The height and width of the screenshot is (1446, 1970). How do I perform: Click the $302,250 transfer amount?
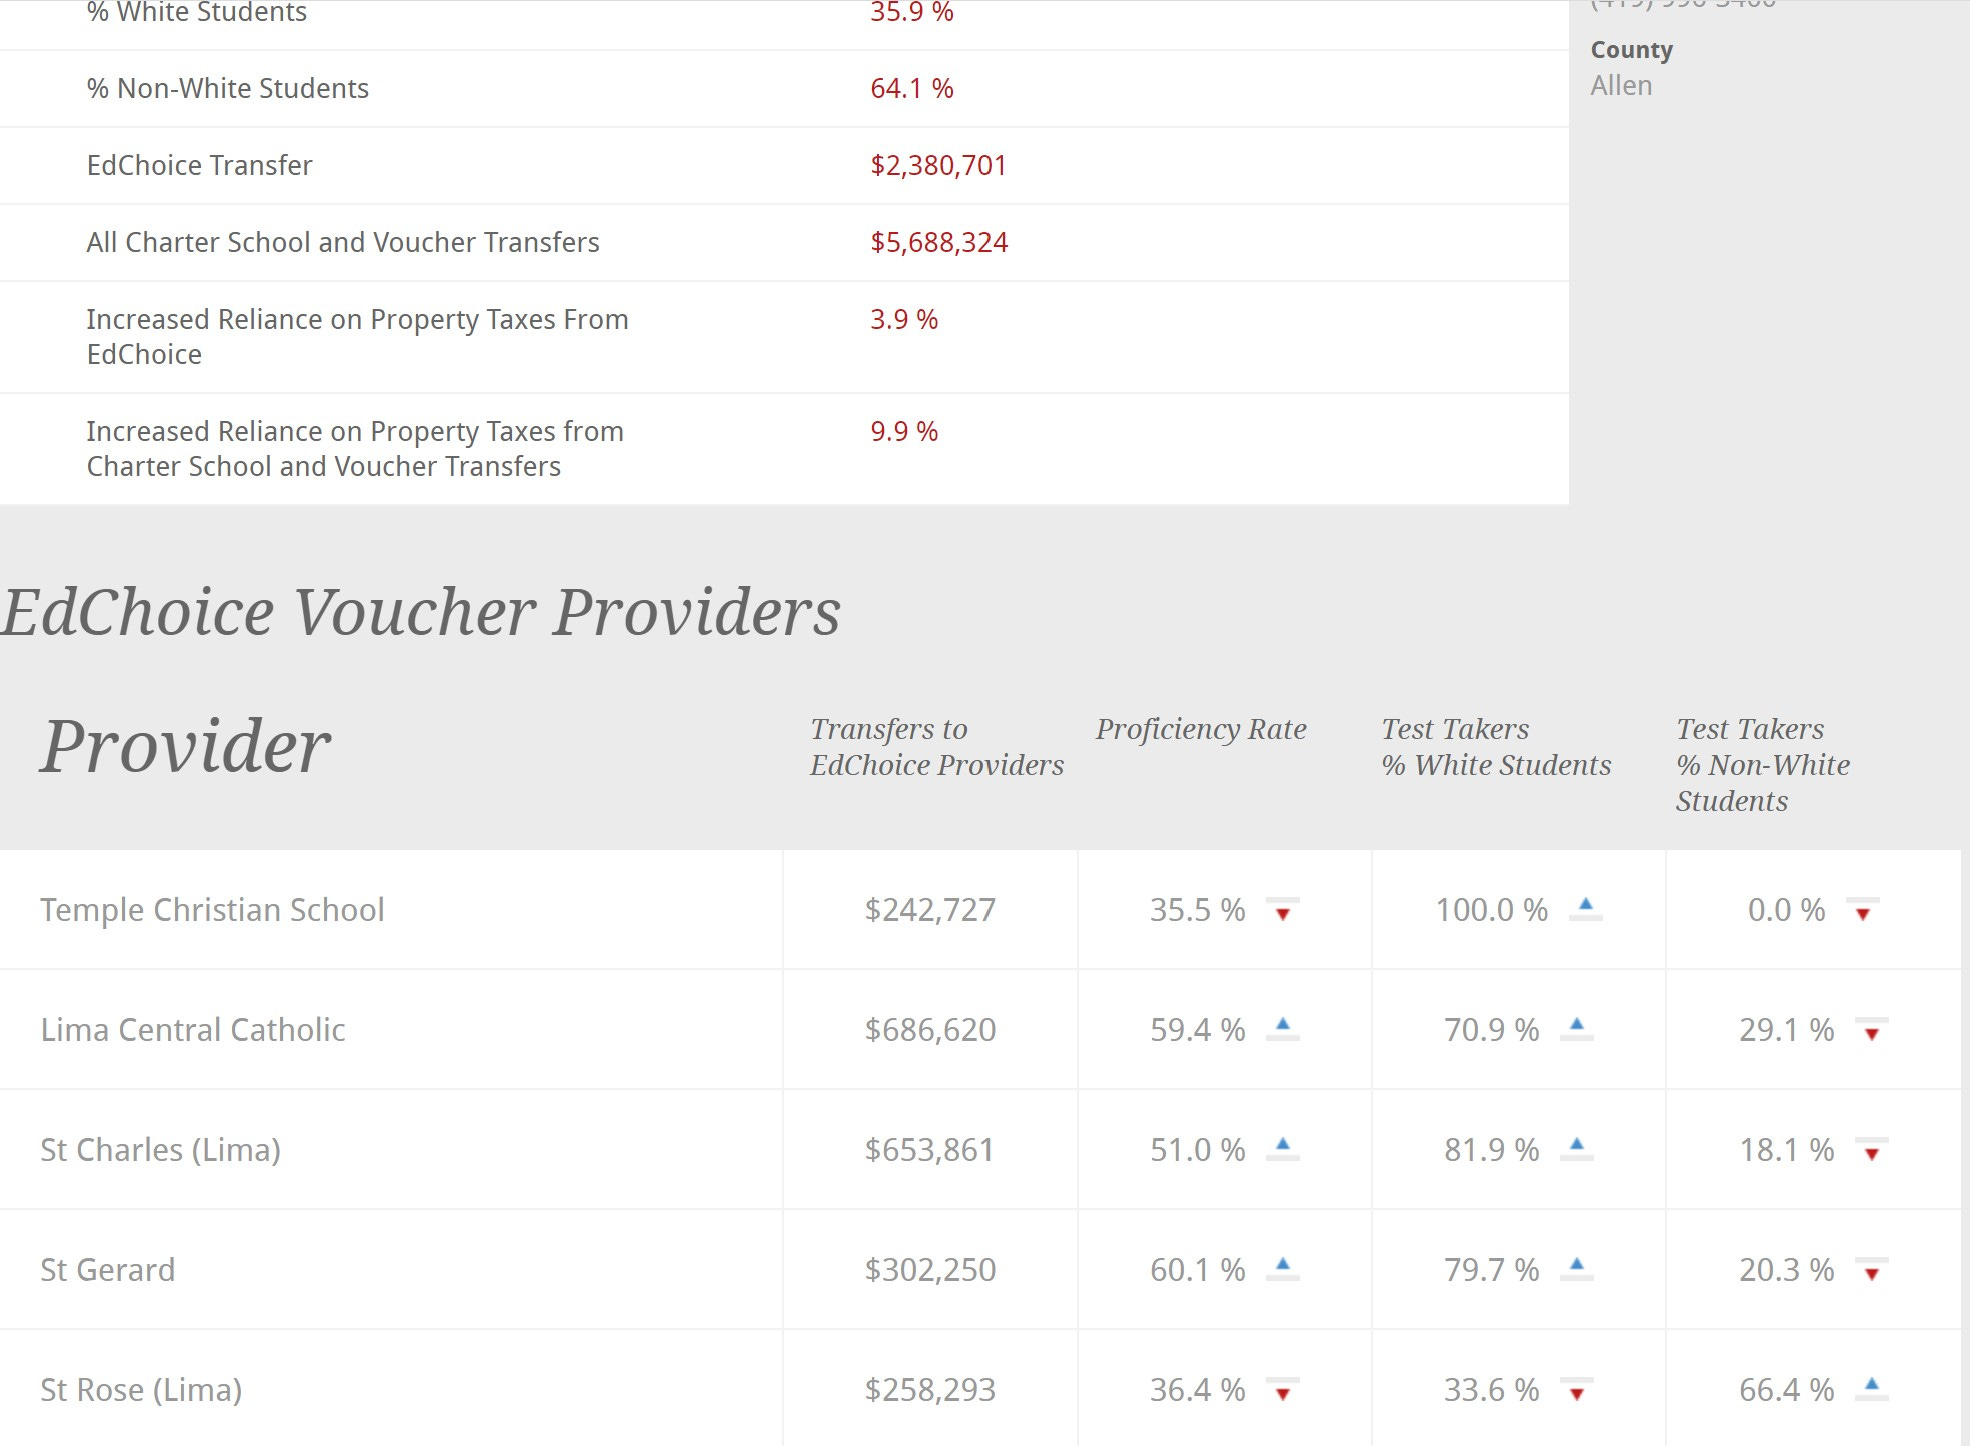930,1270
